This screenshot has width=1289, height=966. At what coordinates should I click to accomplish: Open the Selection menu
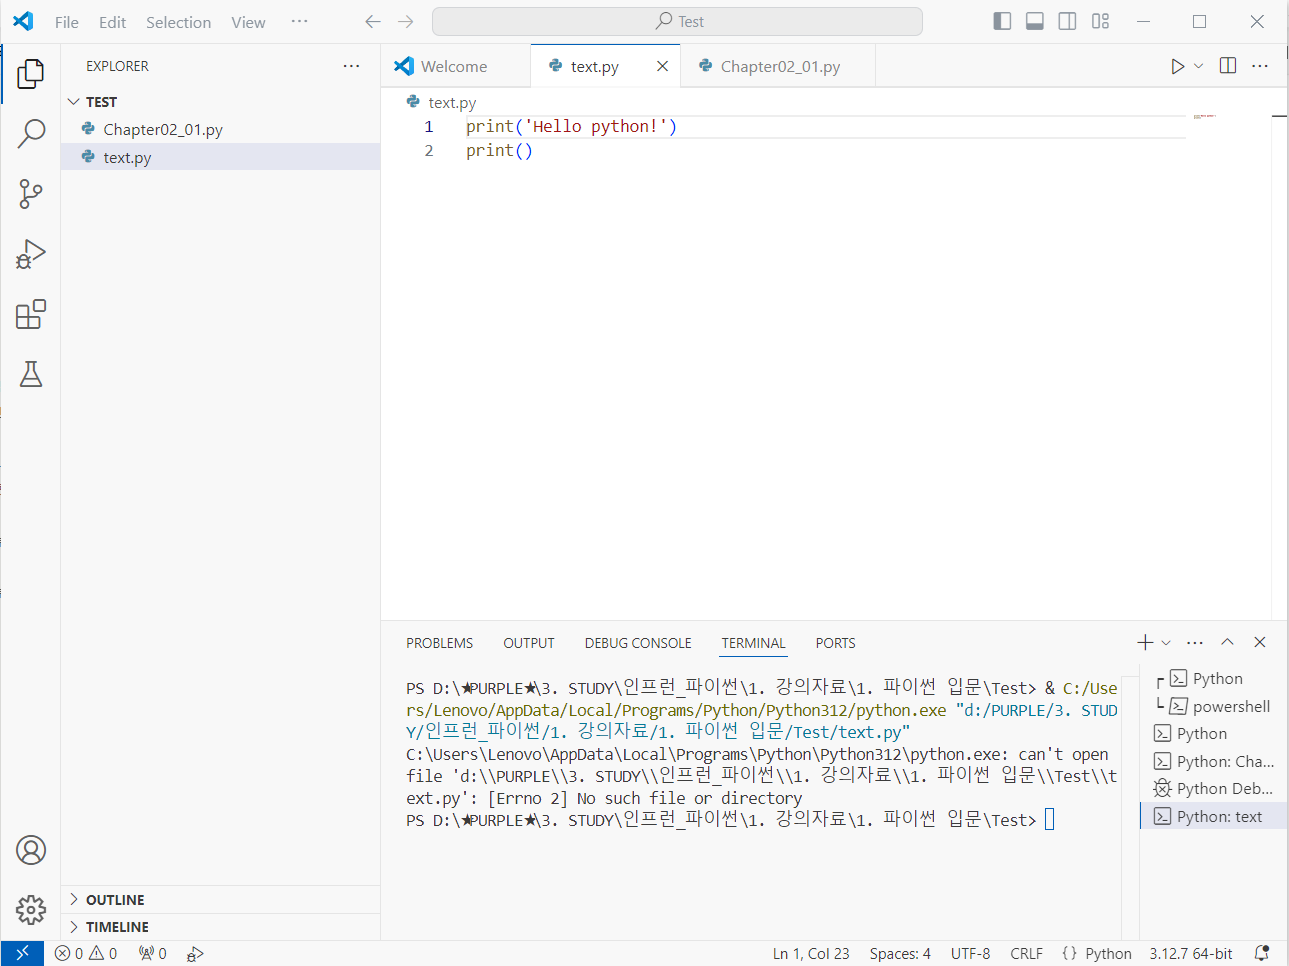click(178, 22)
